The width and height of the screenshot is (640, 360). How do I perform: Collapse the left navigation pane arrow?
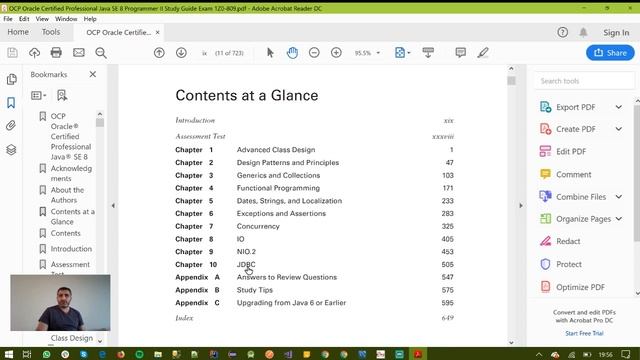113,206
